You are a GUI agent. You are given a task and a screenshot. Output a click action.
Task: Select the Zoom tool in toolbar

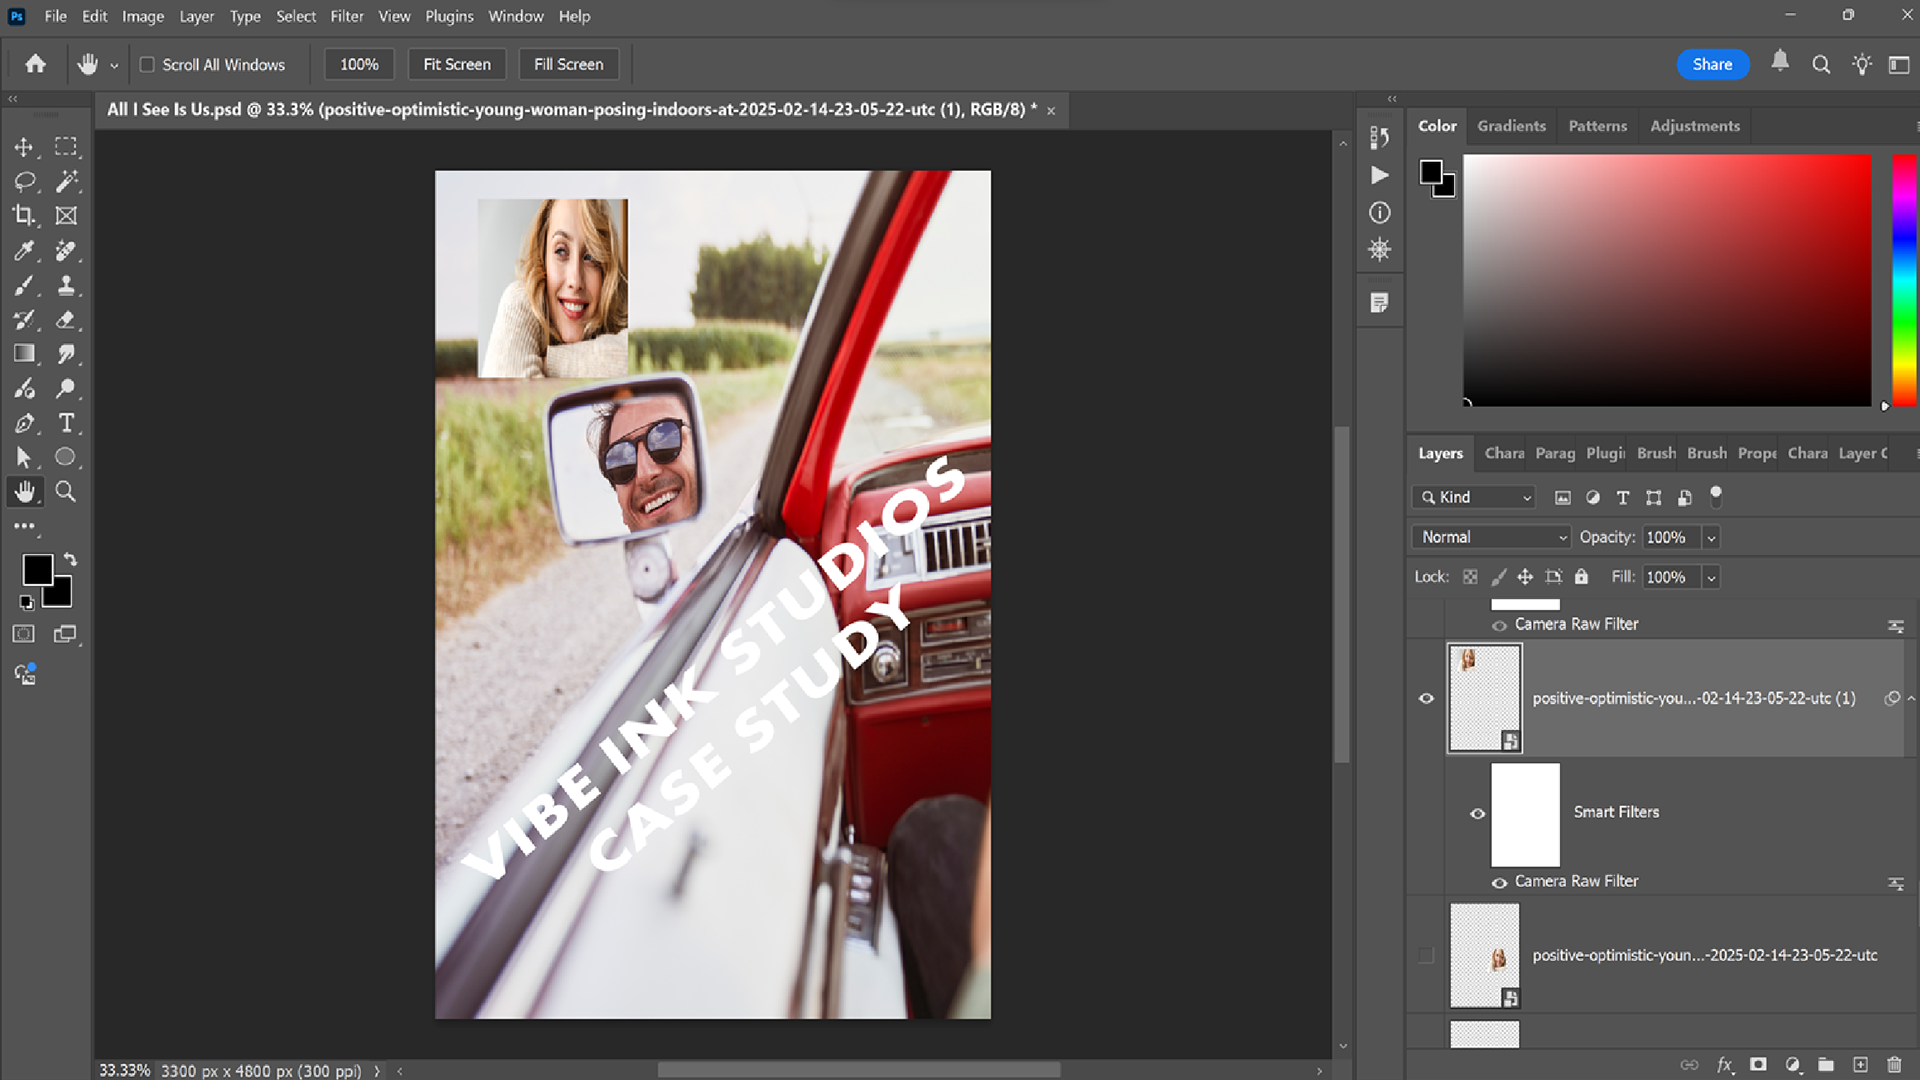coord(66,491)
